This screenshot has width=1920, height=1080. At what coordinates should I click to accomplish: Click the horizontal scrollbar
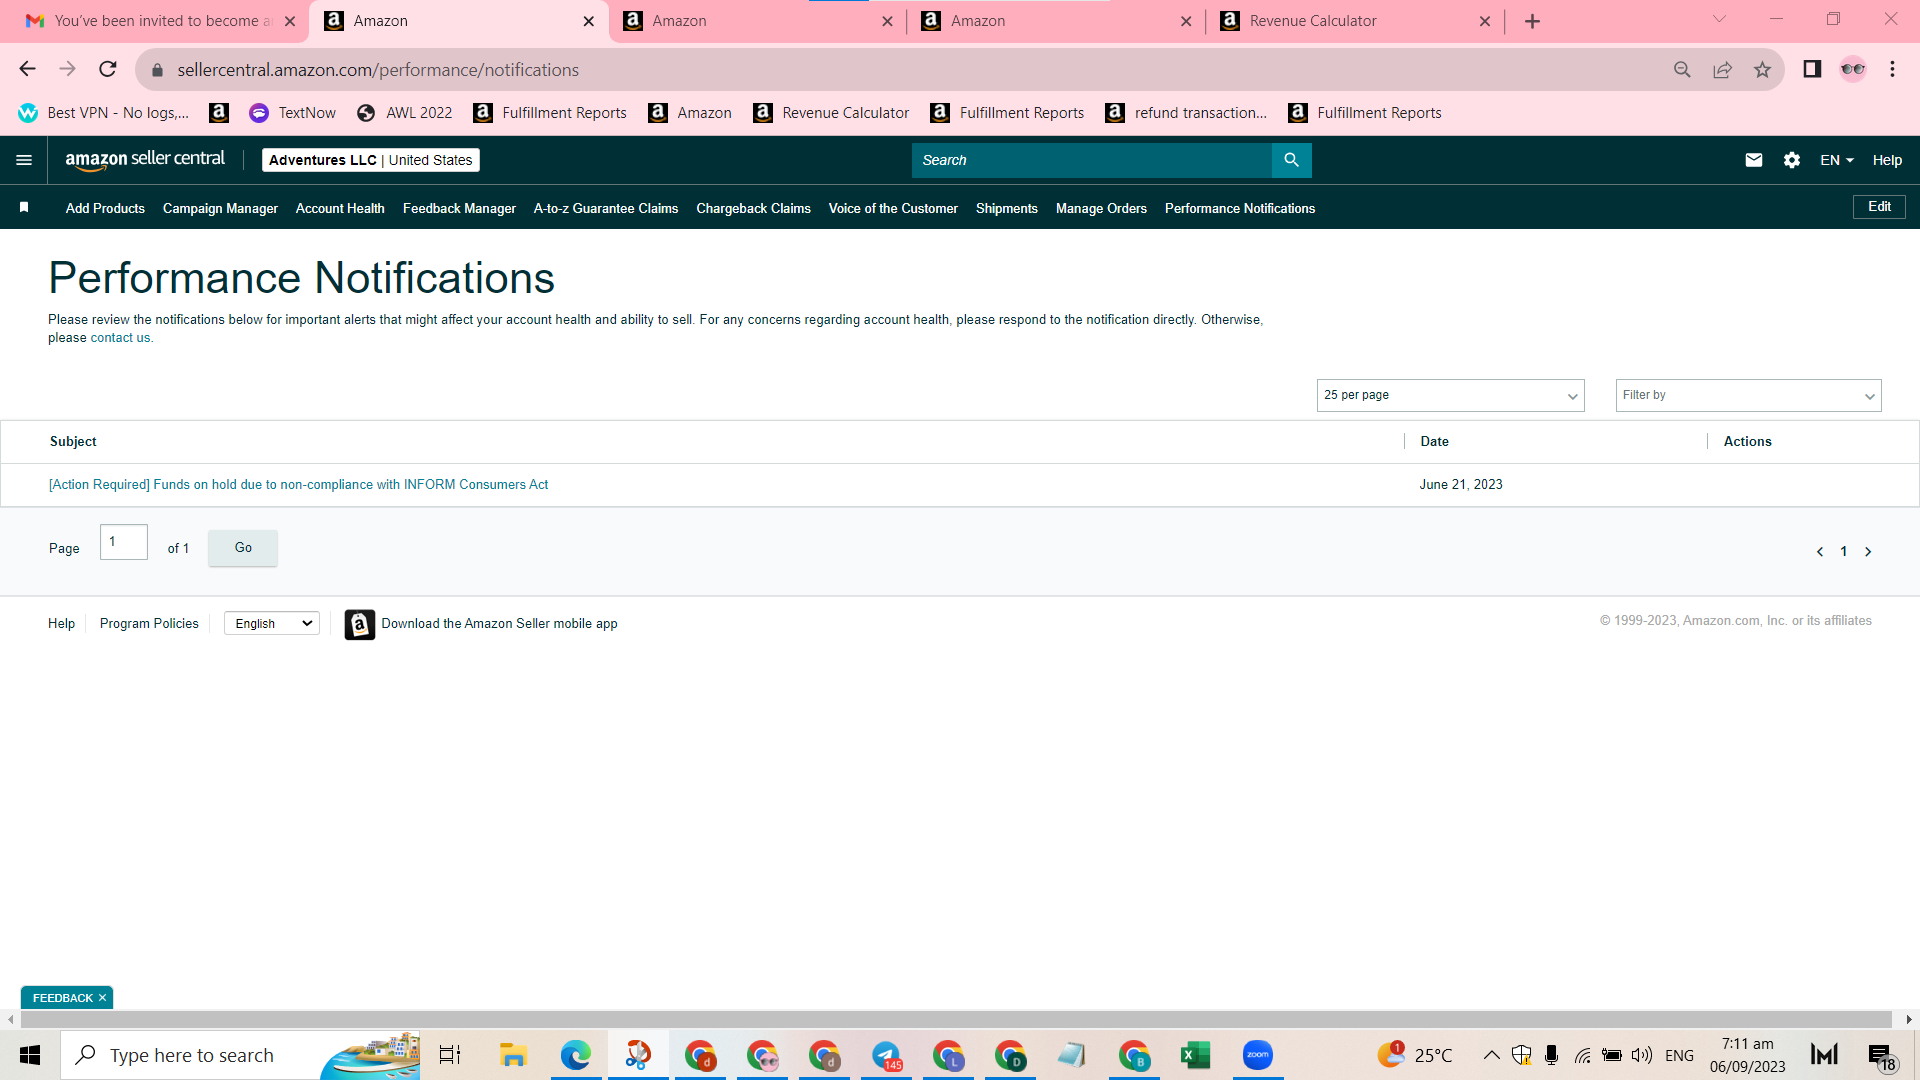(x=955, y=1019)
